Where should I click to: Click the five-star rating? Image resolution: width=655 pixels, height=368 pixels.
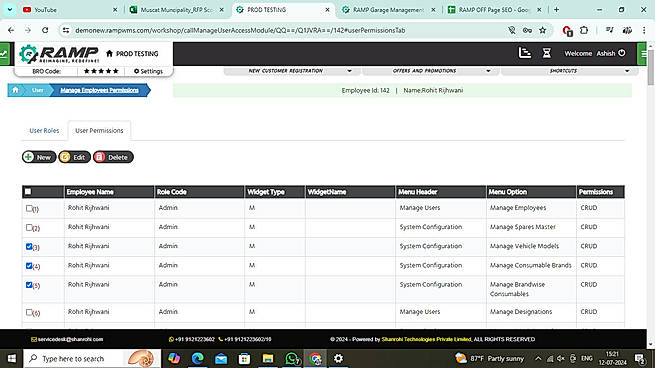tap(101, 71)
